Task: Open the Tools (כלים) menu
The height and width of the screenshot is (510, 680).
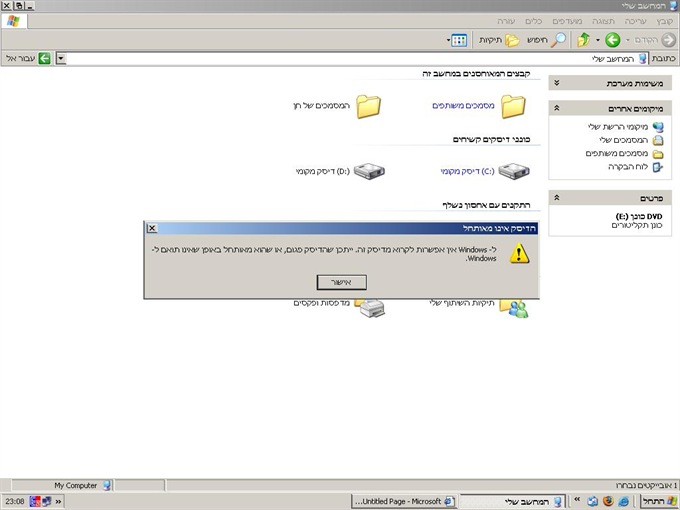Action: pyautogui.click(x=533, y=20)
